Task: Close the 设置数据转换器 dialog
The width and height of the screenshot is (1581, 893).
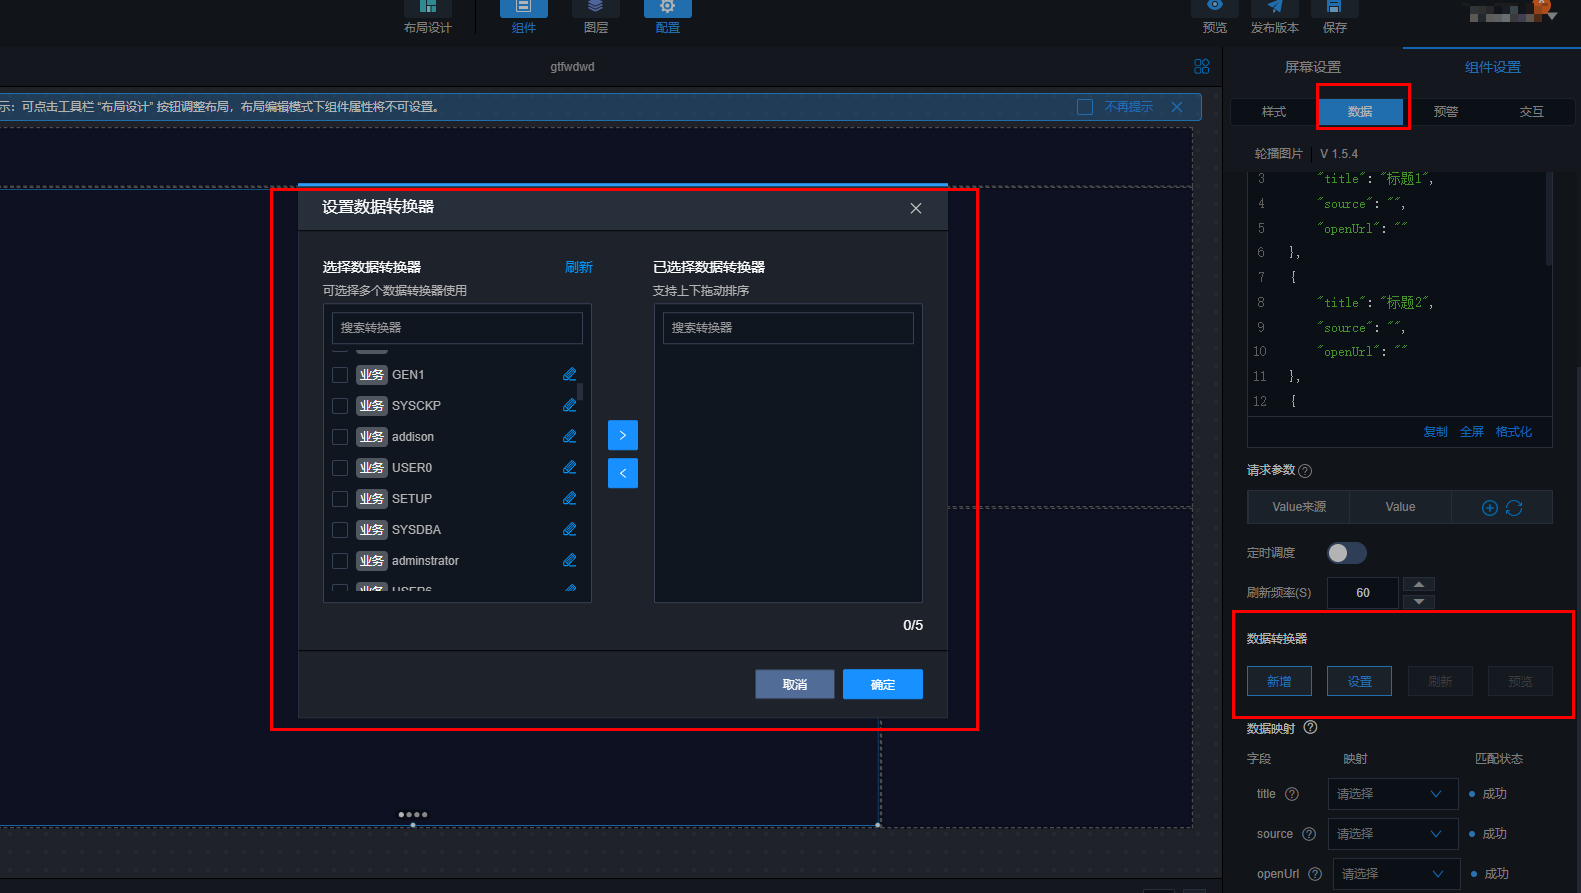Action: click(x=916, y=208)
